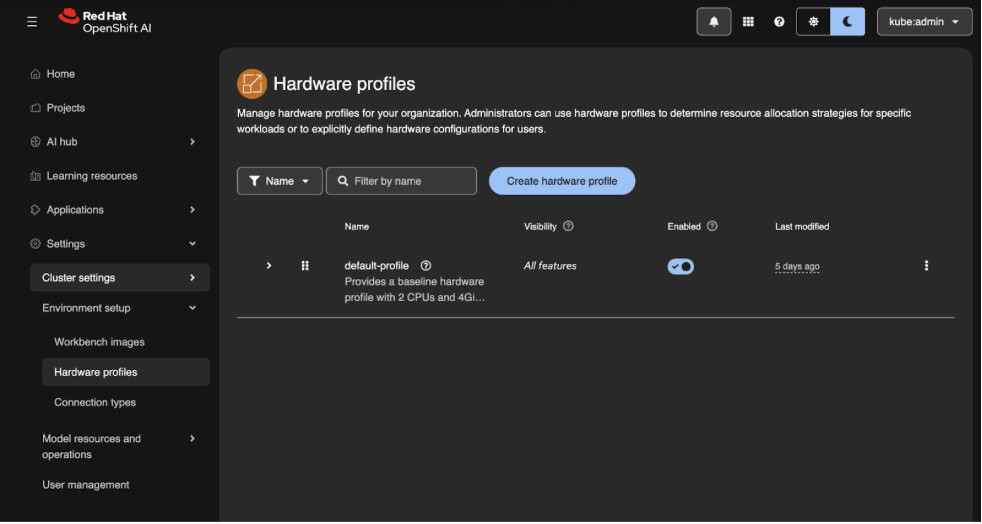Open the Name filter type dropdown

[x=279, y=181]
